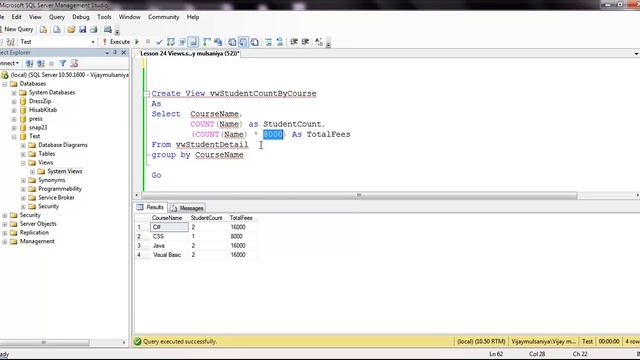The image size is (640, 360).
Task: Collapse the Create View code block
Action: tap(147, 94)
